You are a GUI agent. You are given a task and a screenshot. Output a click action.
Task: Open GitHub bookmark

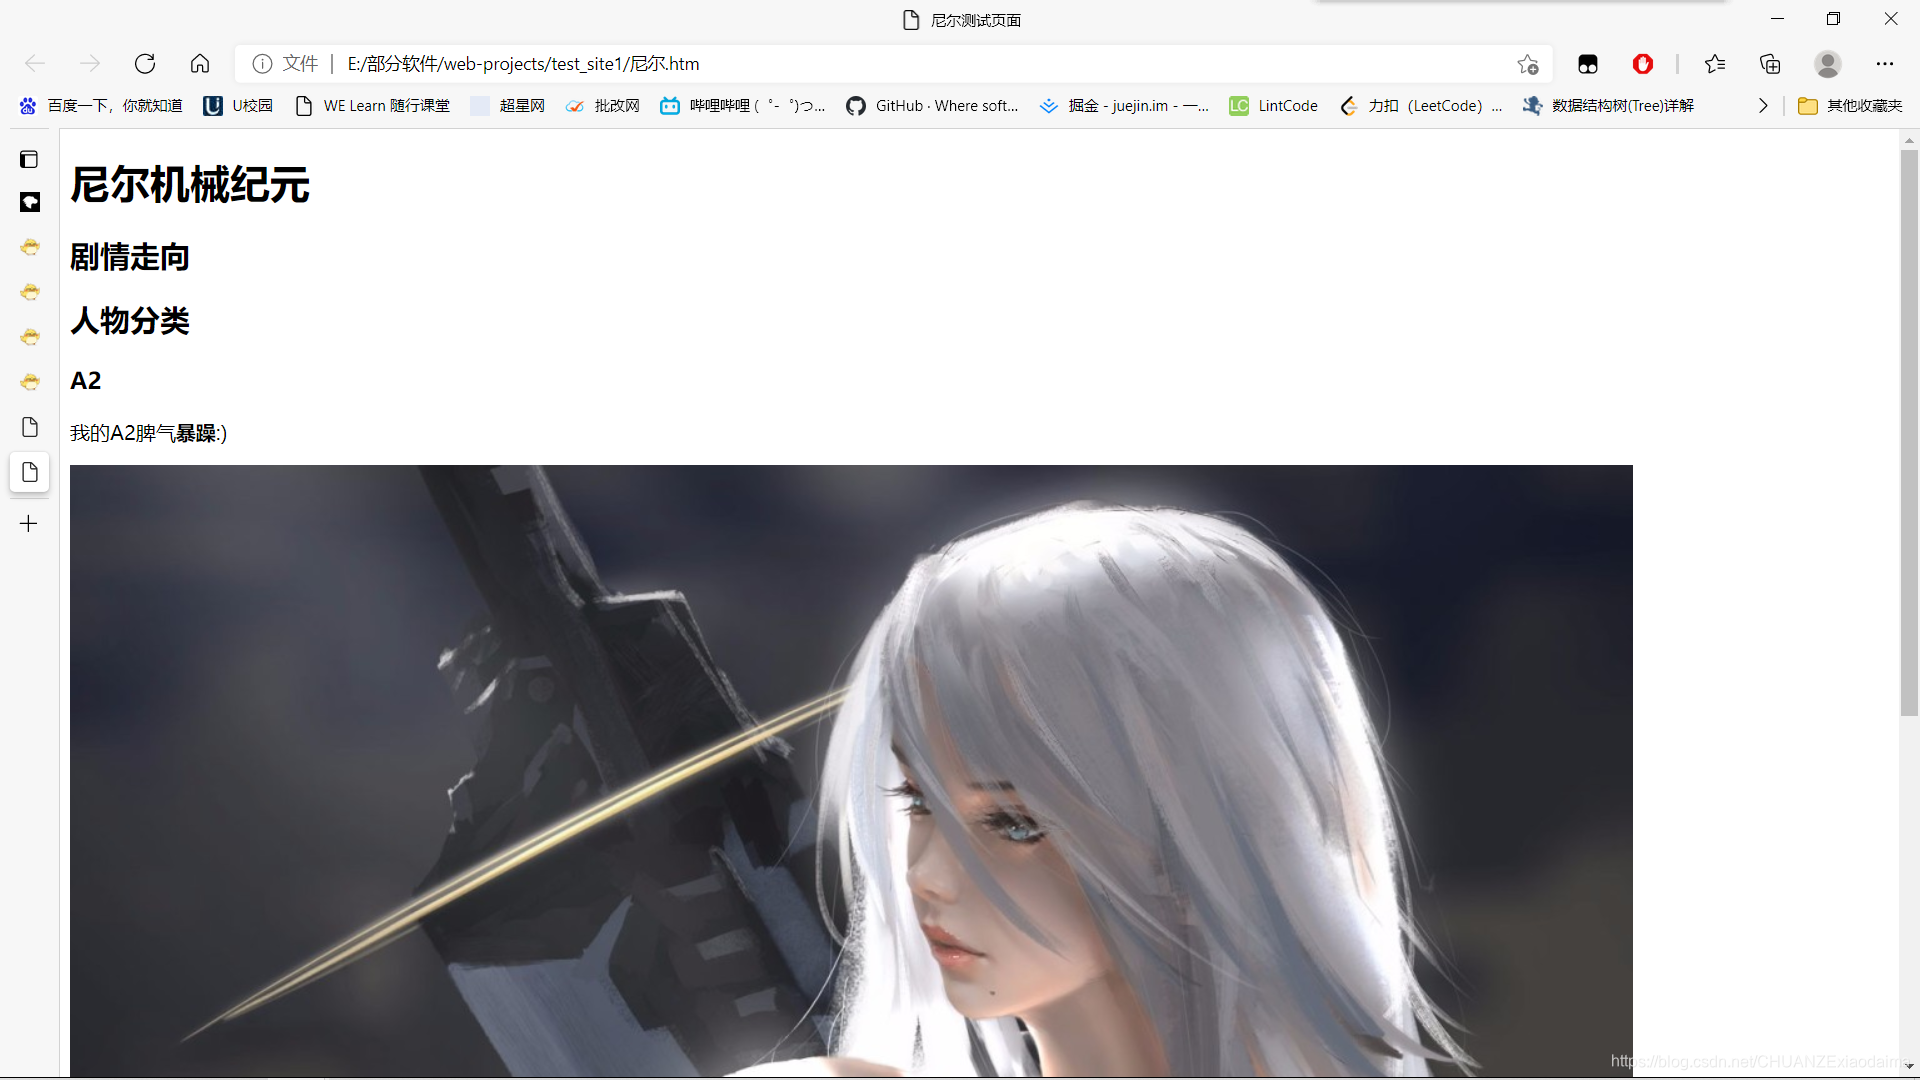pyautogui.click(x=932, y=106)
